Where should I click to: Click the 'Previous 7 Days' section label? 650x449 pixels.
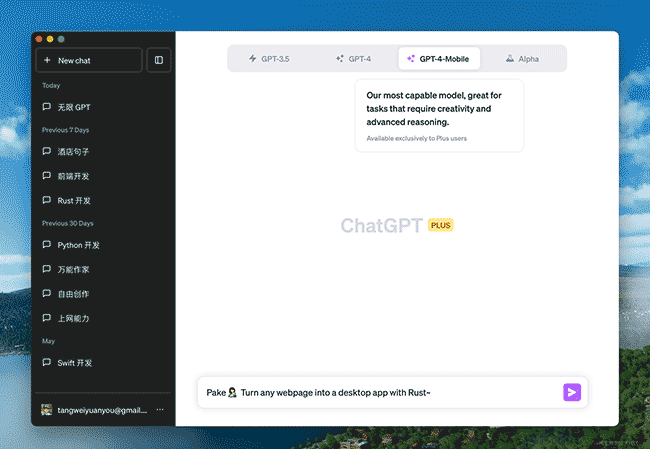[x=65, y=130]
